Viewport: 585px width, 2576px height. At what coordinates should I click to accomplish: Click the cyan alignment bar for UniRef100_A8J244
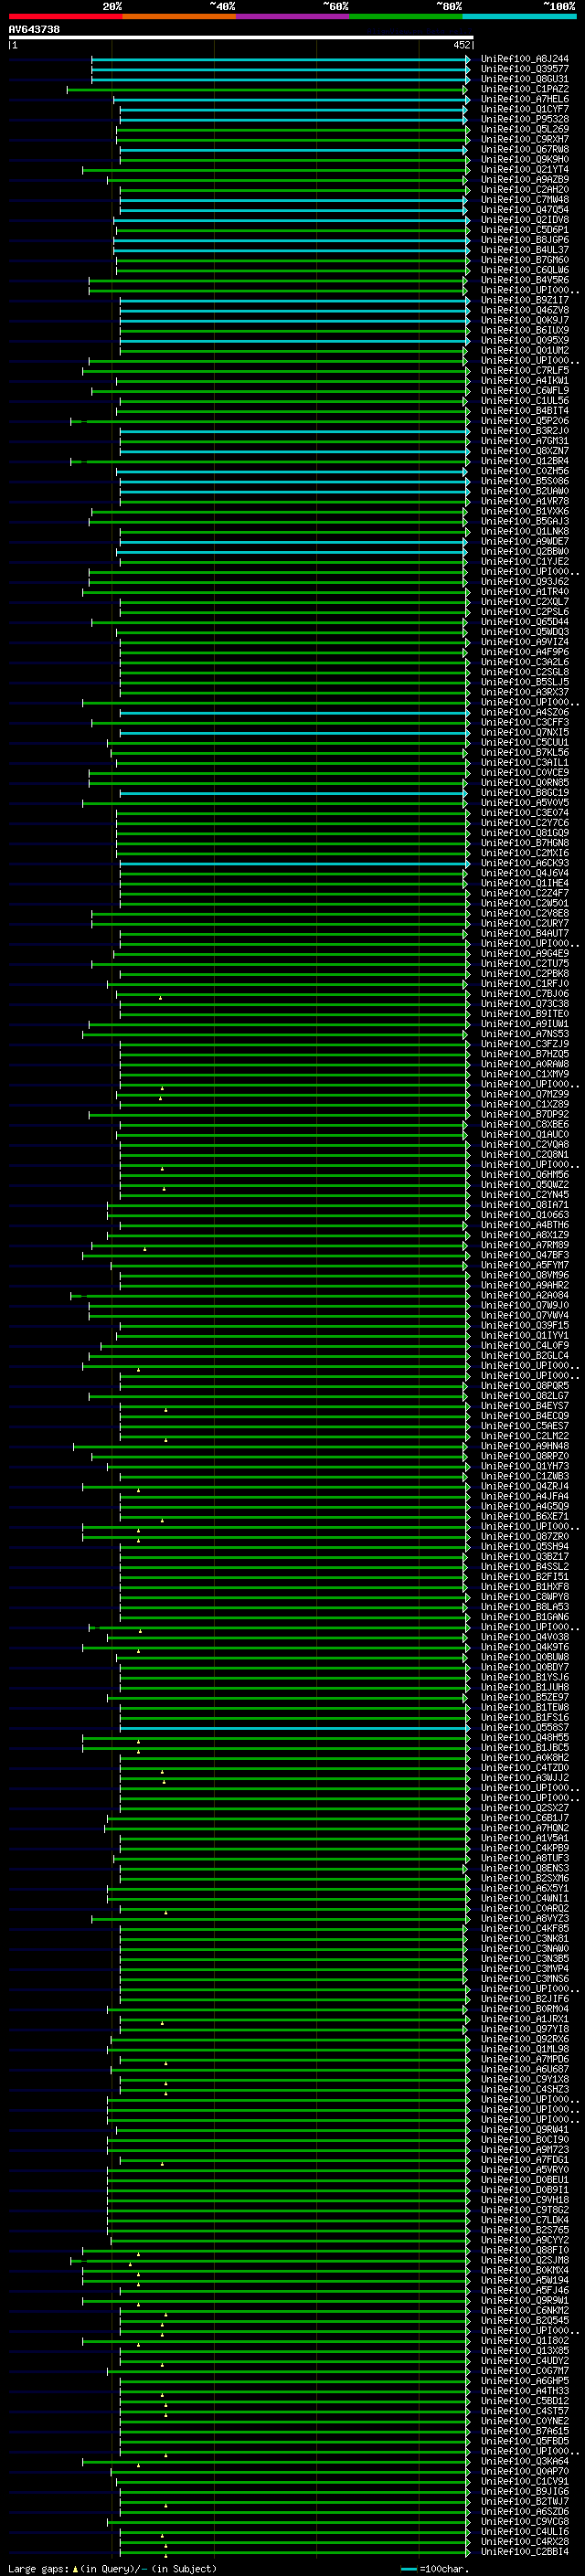point(279,59)
